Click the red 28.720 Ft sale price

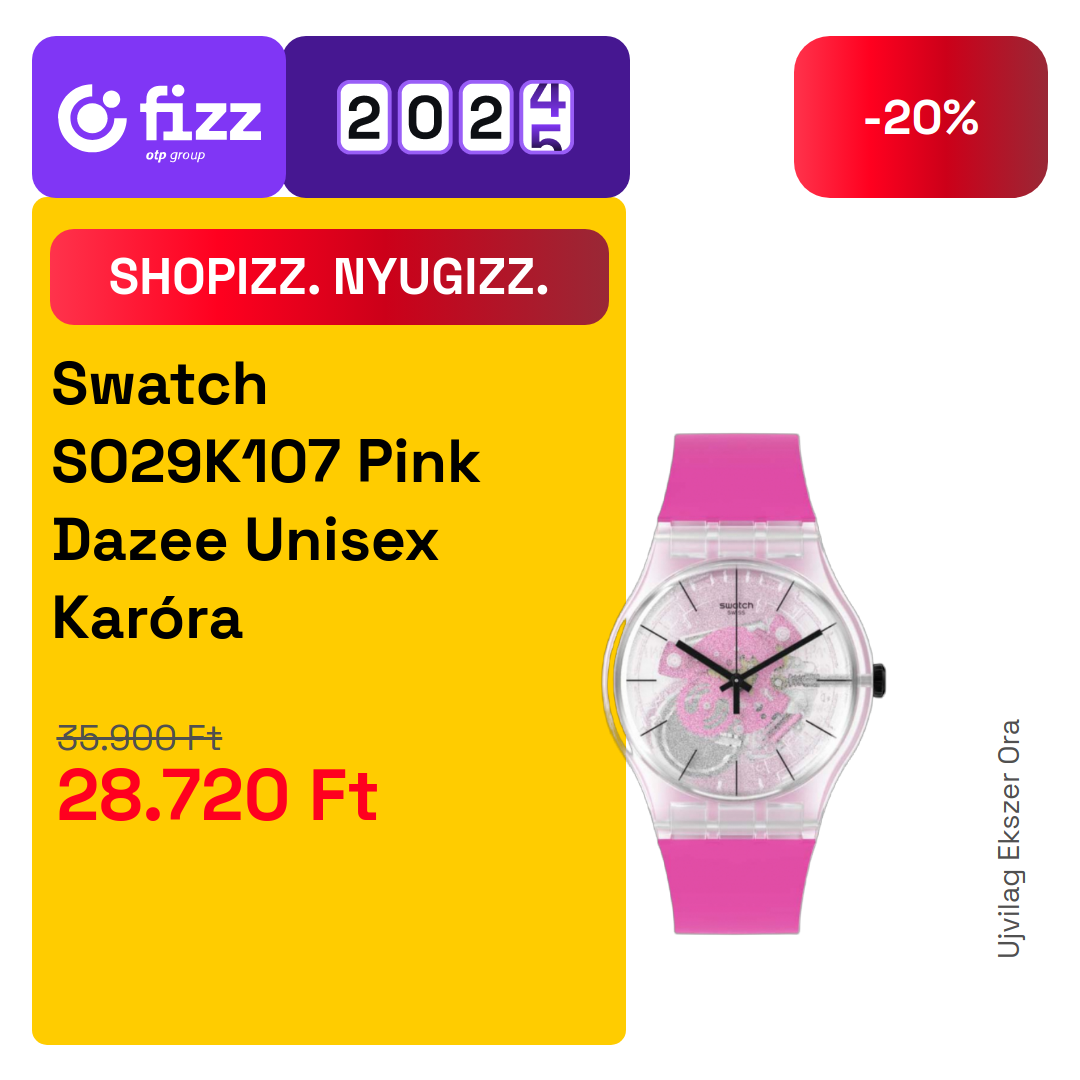coord(218,796)
